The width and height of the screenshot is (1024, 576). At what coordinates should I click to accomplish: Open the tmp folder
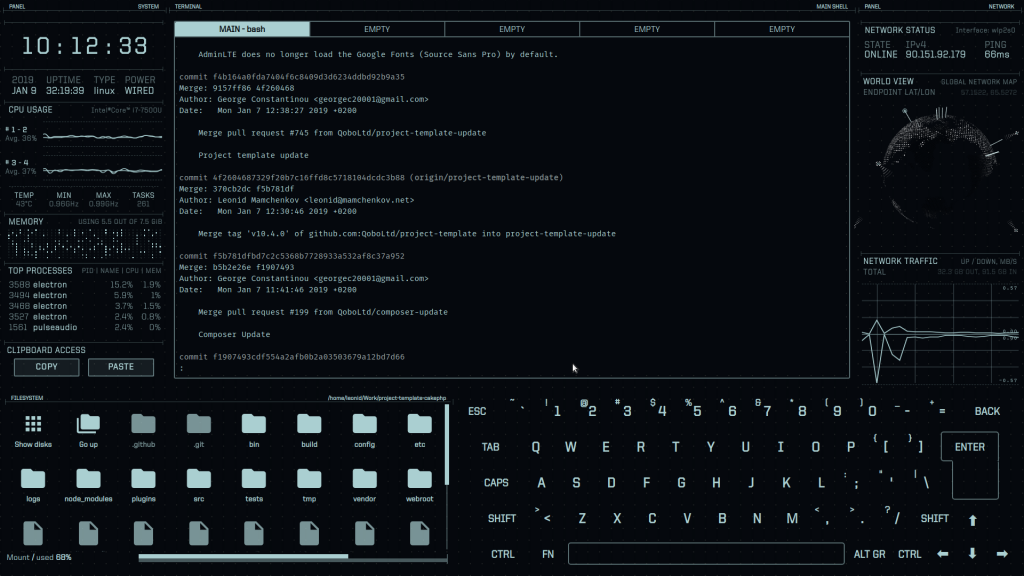[309, 485]
